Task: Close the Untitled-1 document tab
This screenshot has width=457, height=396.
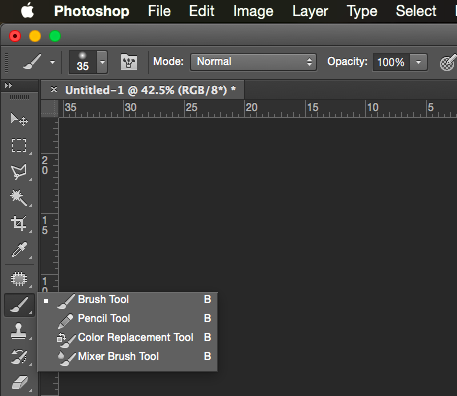Action: pos(54,89)
